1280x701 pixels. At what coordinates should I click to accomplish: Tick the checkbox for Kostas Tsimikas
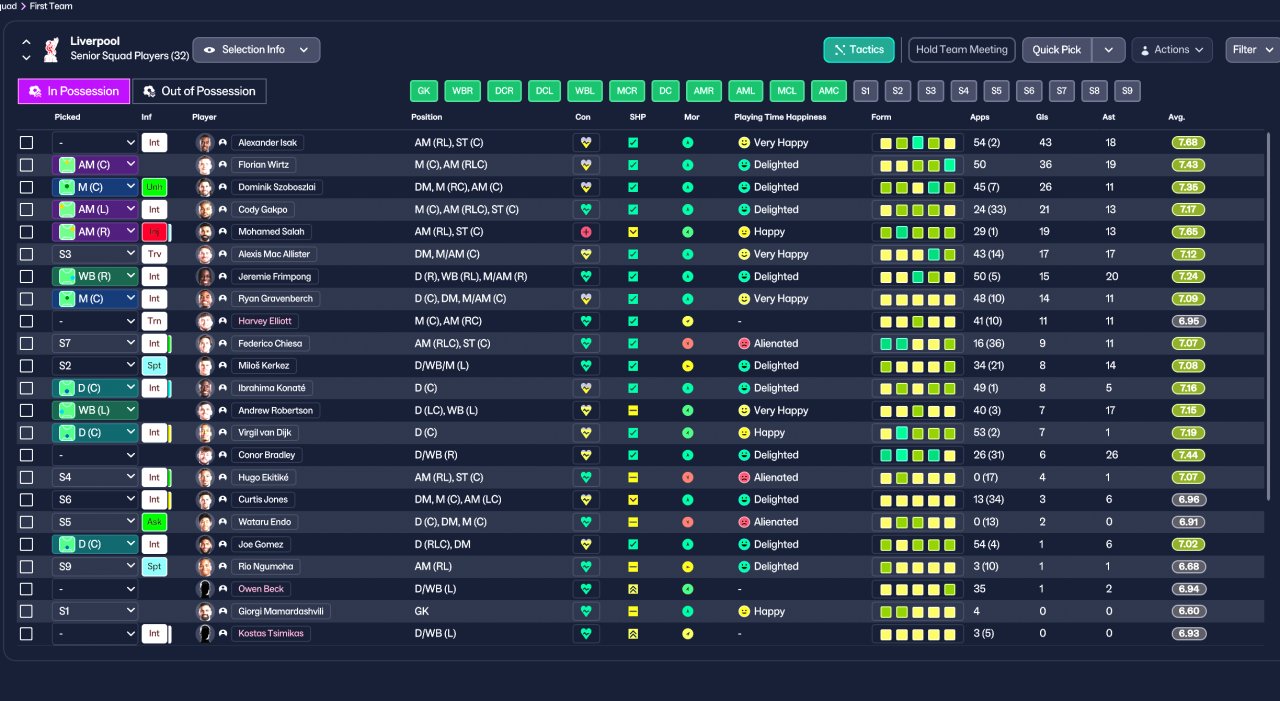(x=27, y=634)
